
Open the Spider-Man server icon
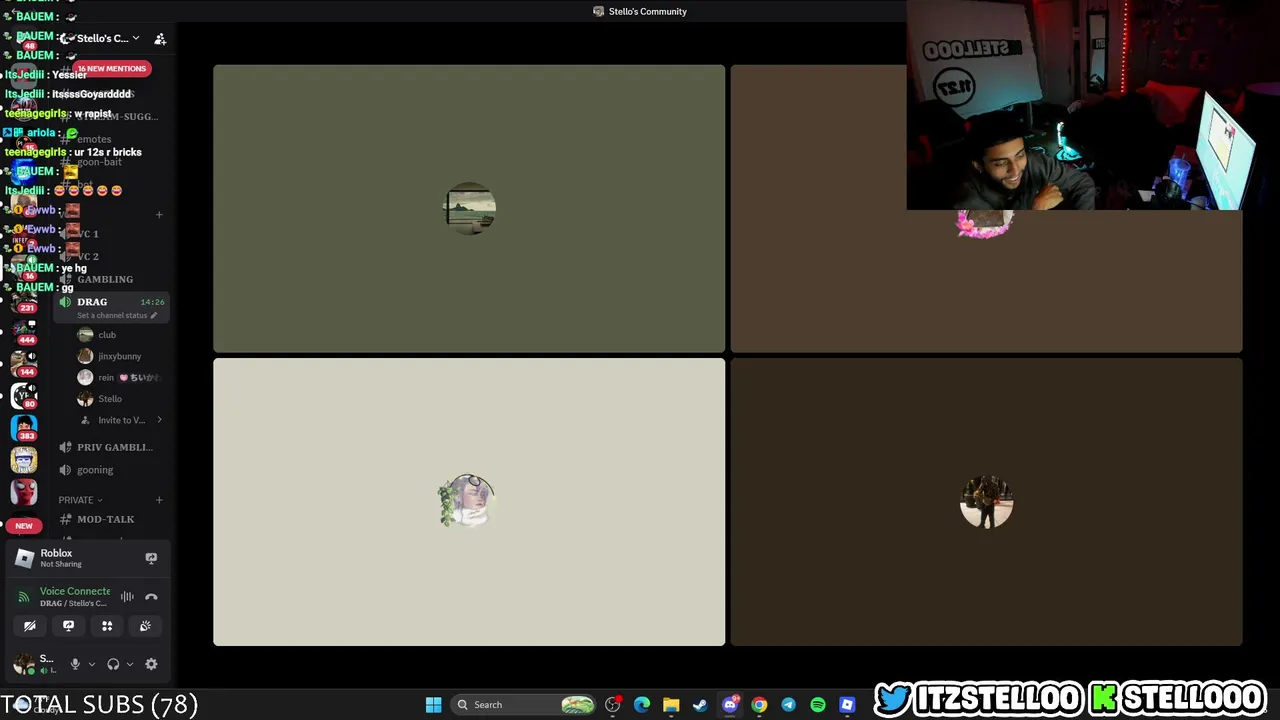pos(24,491)
